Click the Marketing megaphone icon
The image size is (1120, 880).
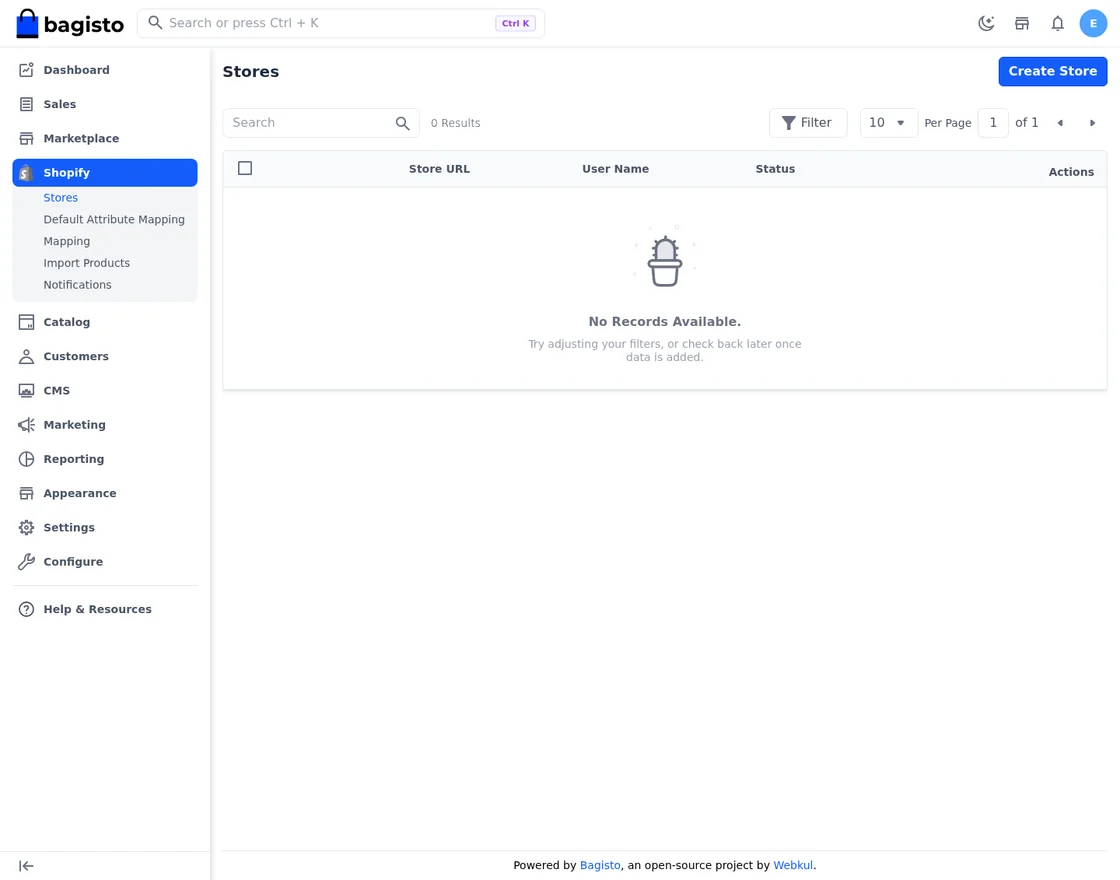[26, 425]
